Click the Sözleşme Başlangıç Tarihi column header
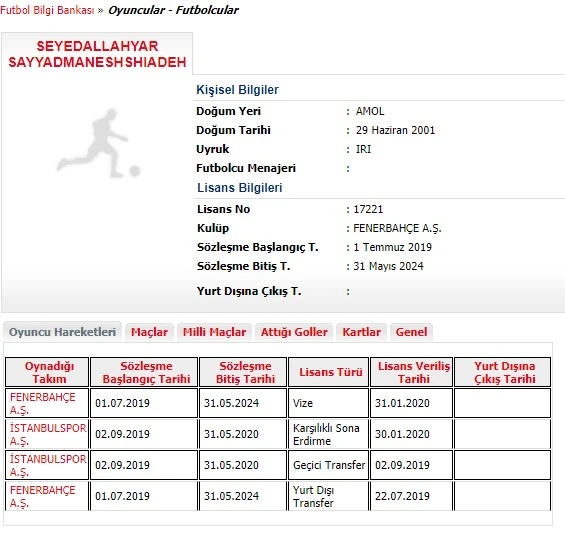The image size is (565, 537). click(144, 372)
